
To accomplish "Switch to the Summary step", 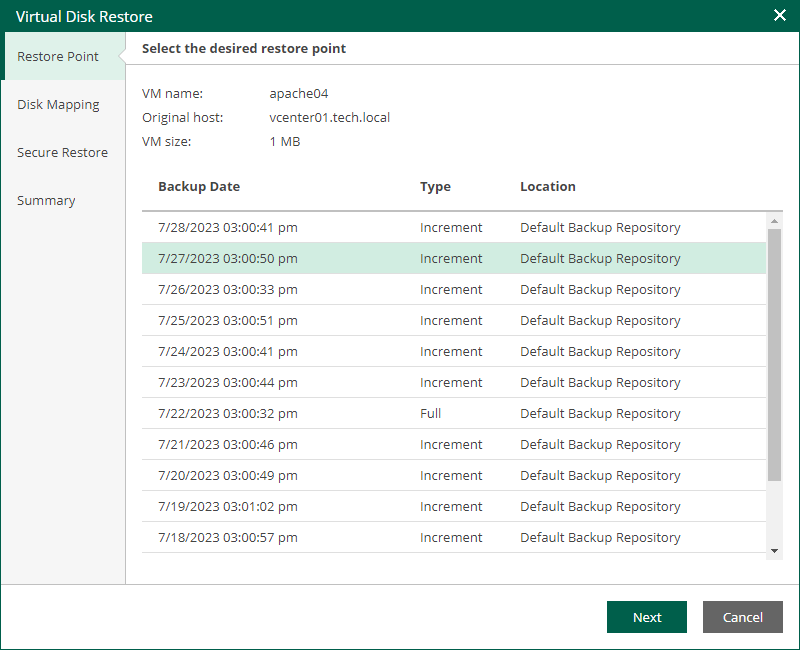I will click(46, 201).
